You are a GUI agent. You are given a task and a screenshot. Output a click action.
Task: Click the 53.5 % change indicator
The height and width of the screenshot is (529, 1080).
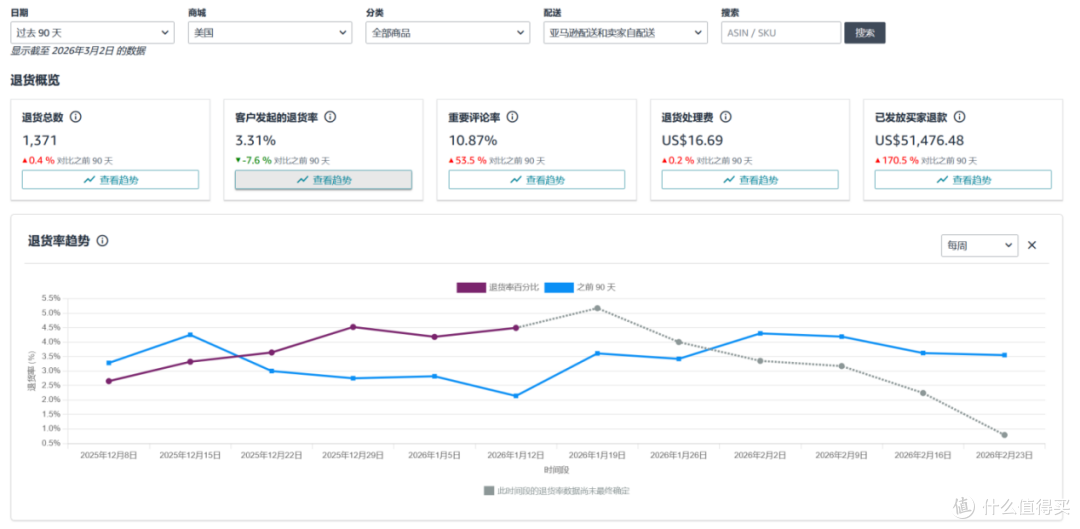click(468, 160)
